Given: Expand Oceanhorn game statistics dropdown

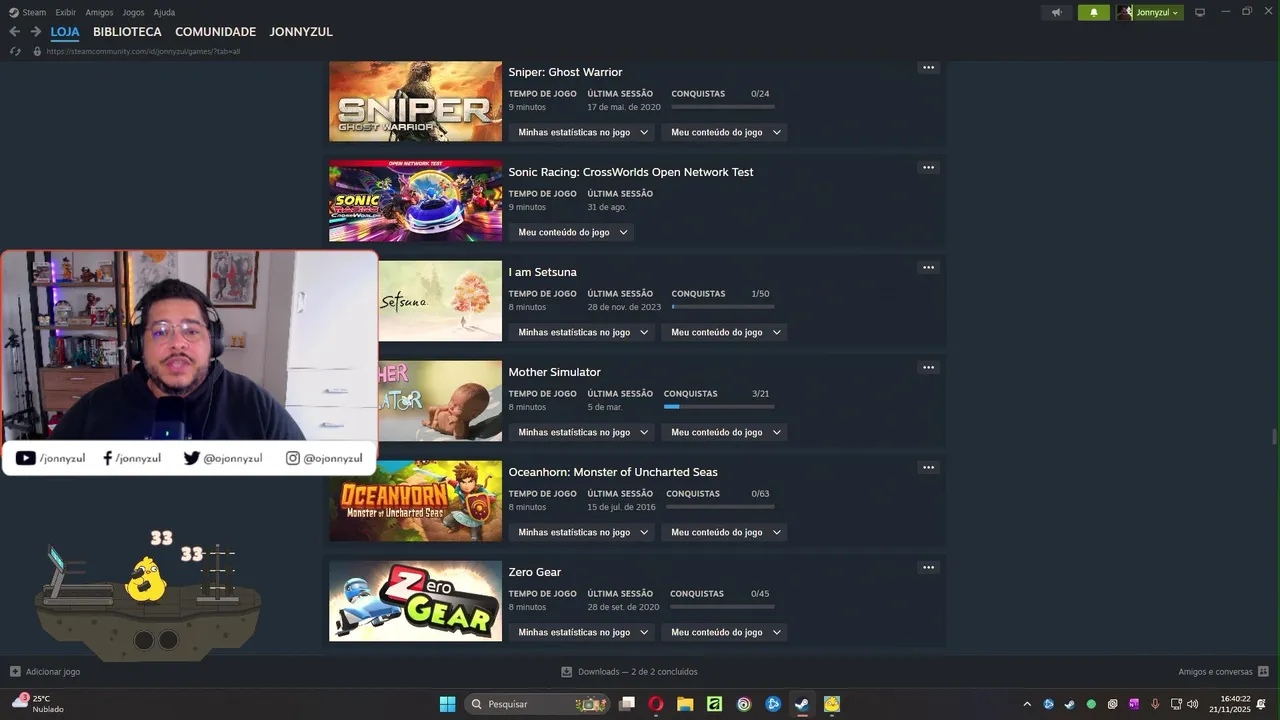Looking at the screenshot, I should 584,532.
